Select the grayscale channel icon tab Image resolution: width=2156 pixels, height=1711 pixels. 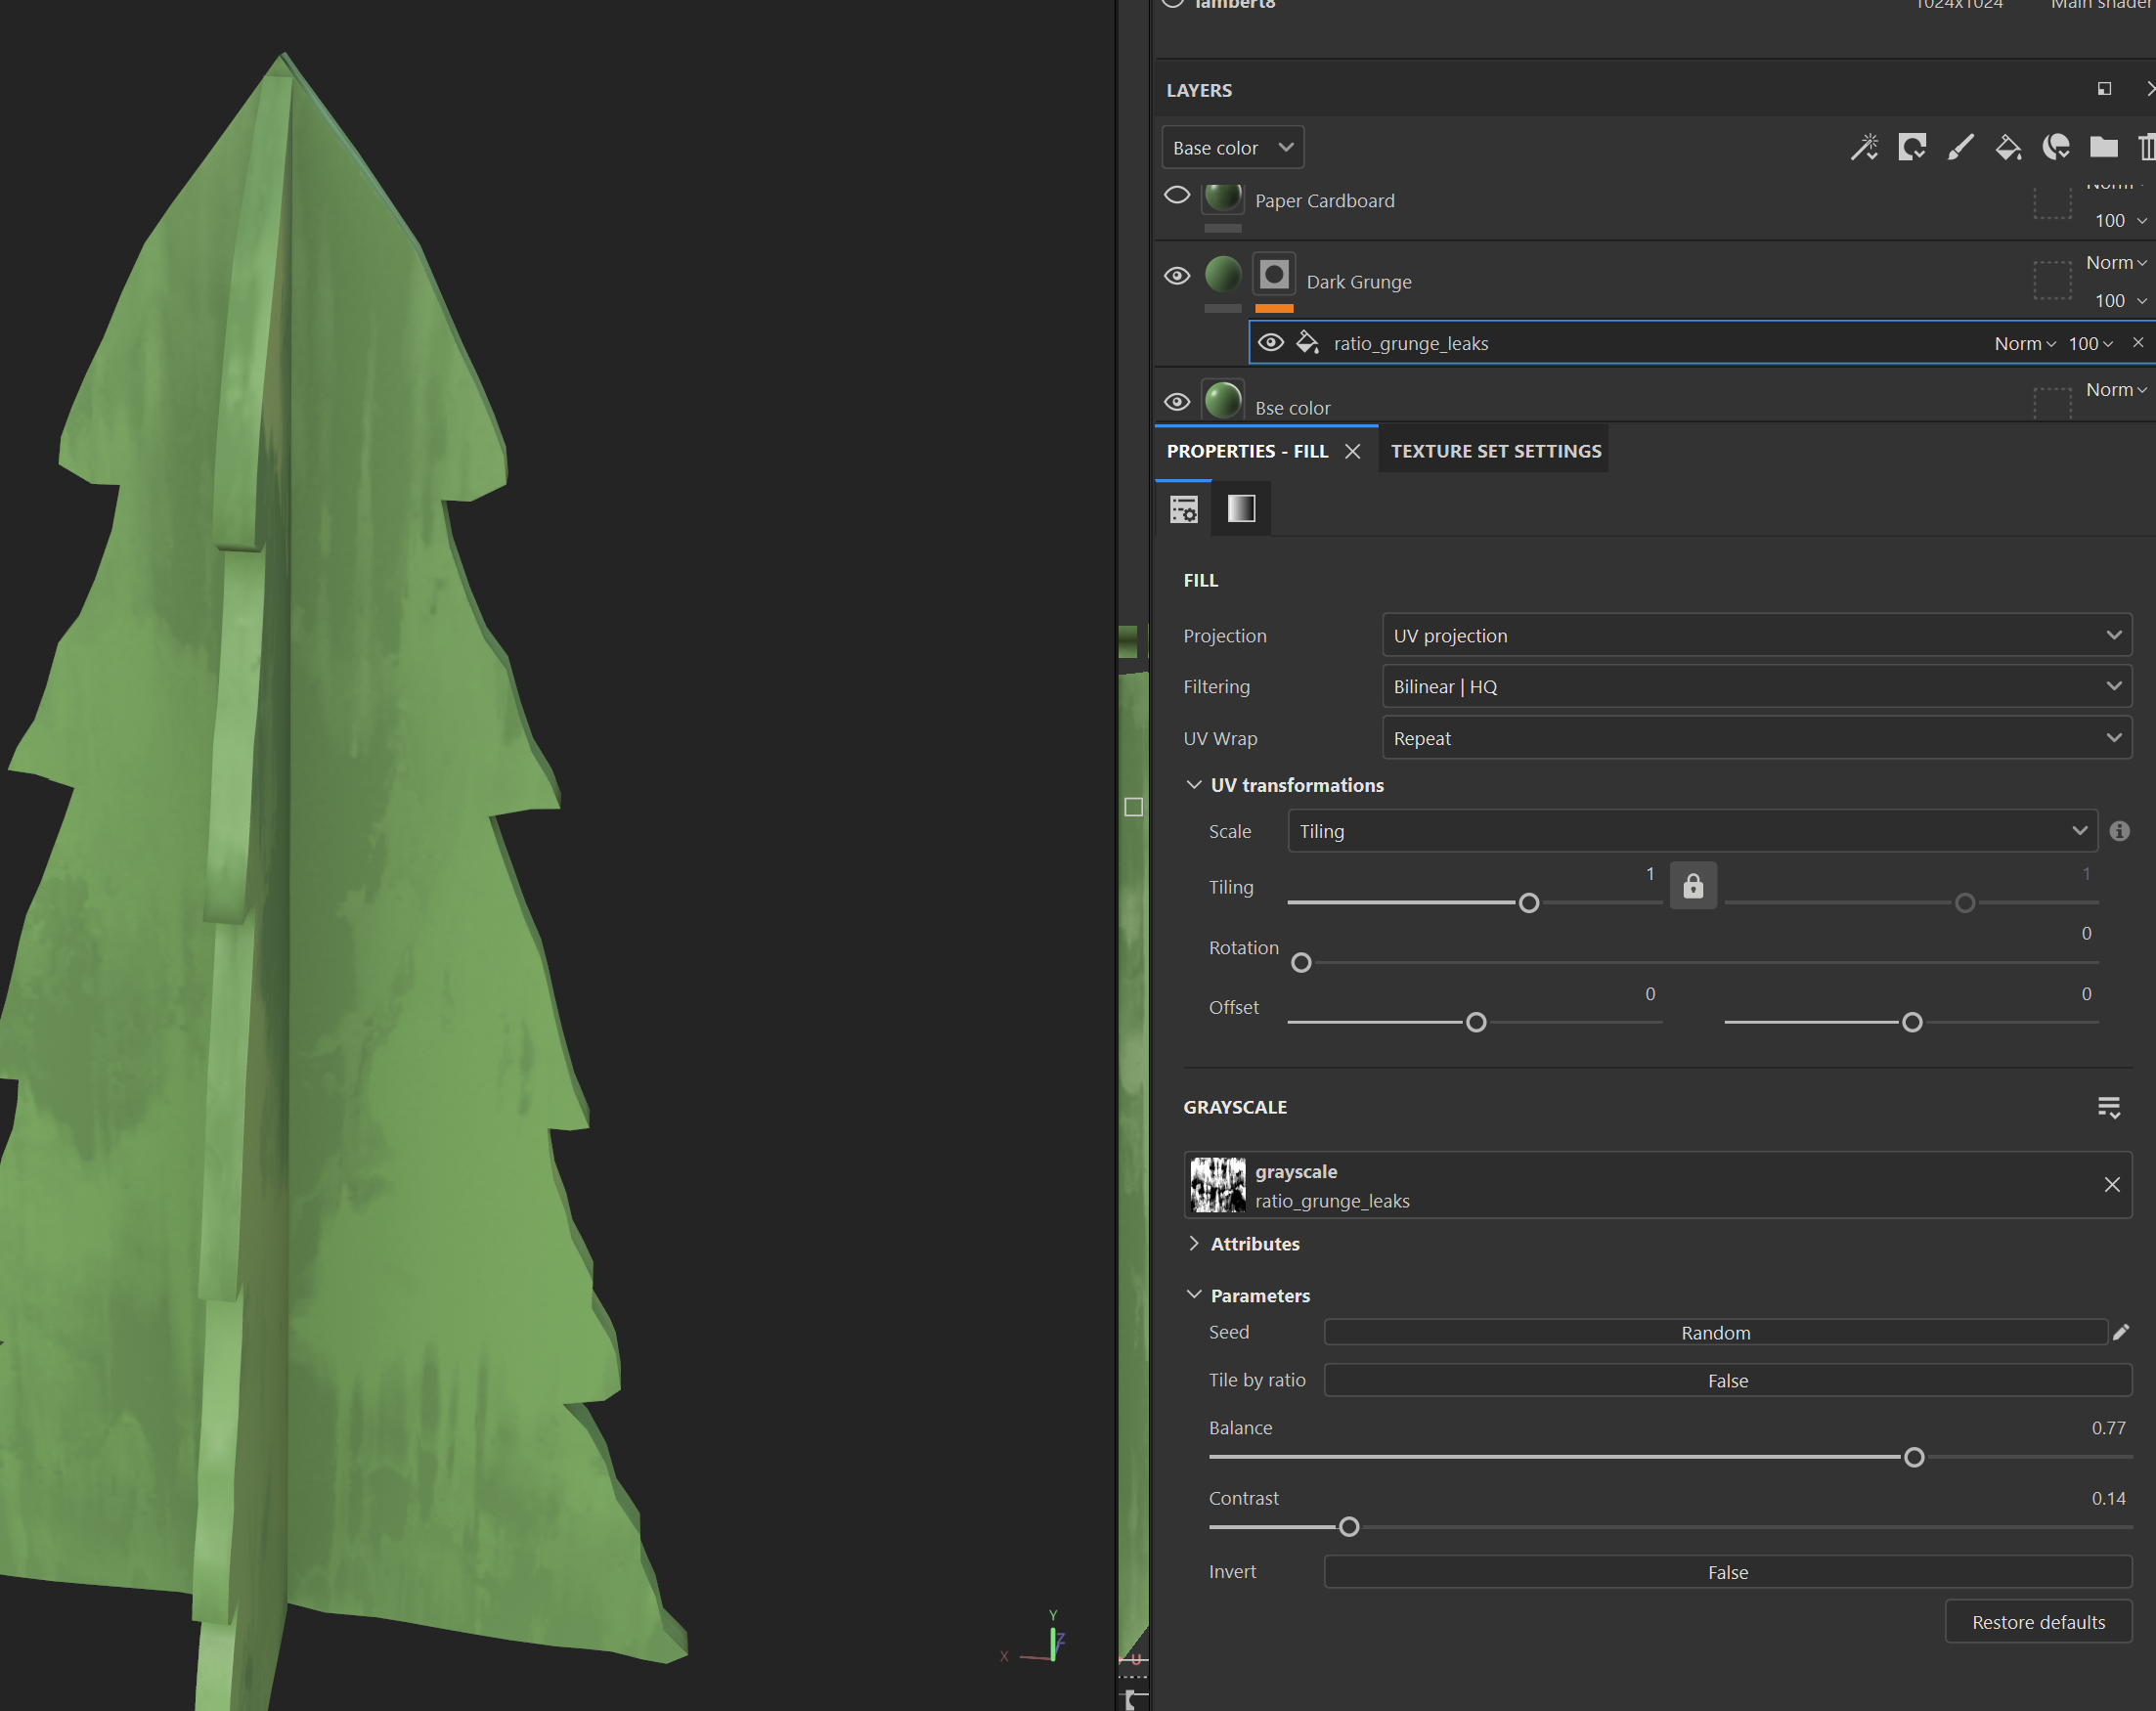click(1241, 509)
